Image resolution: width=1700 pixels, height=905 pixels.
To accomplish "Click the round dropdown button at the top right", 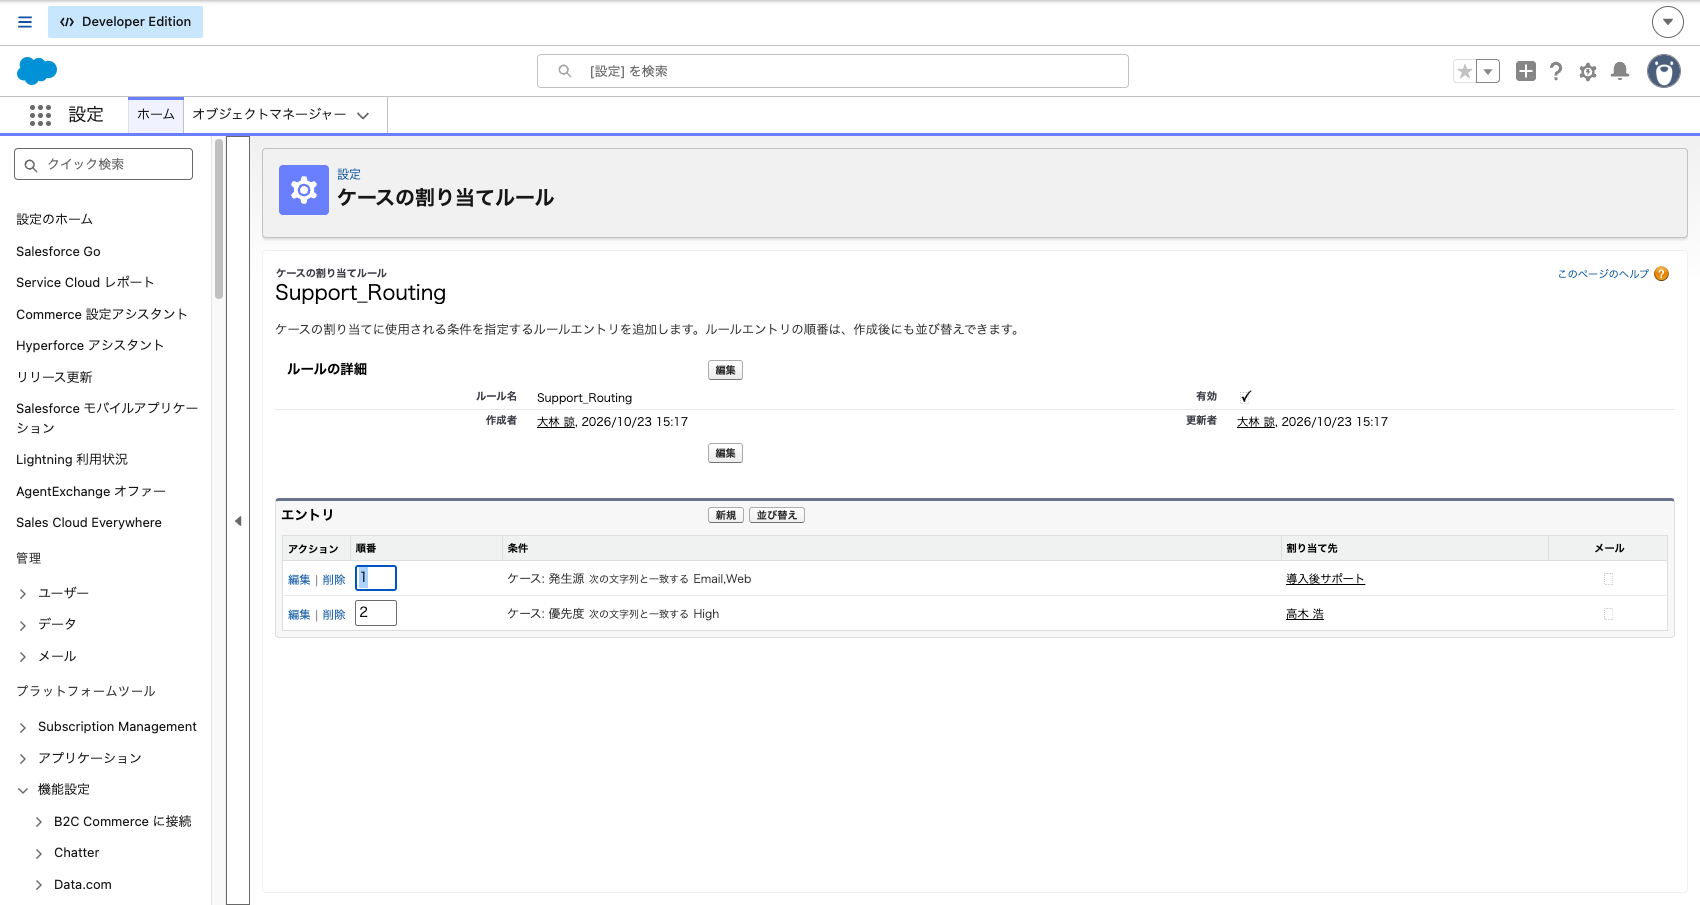I will [1668, 22].
